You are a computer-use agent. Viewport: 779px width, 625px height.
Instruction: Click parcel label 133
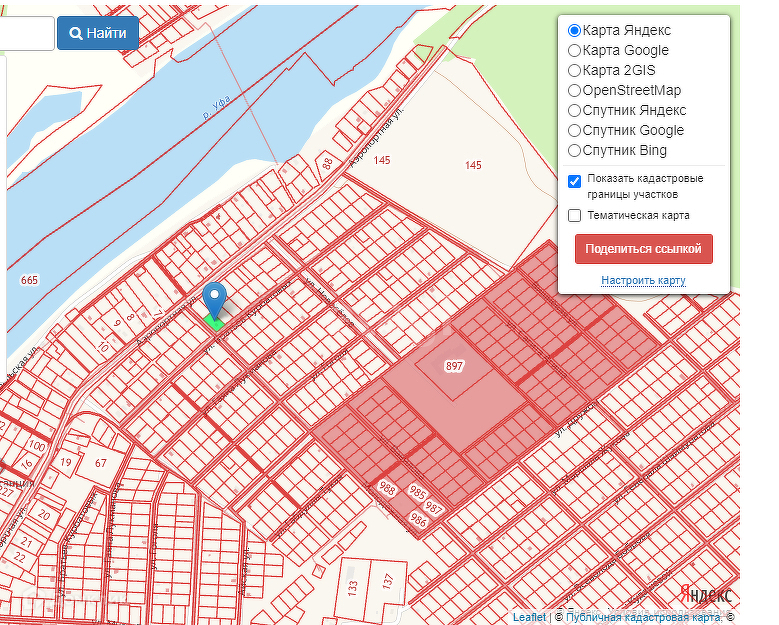click(353, 588)
